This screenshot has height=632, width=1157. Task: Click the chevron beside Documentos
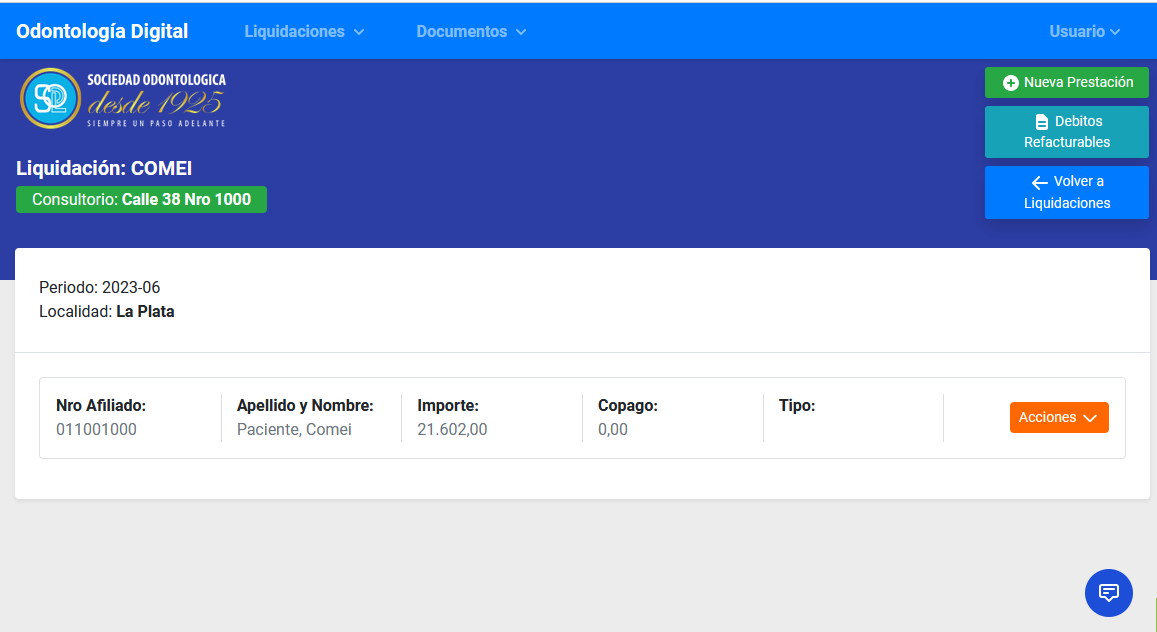click(521, 32)
